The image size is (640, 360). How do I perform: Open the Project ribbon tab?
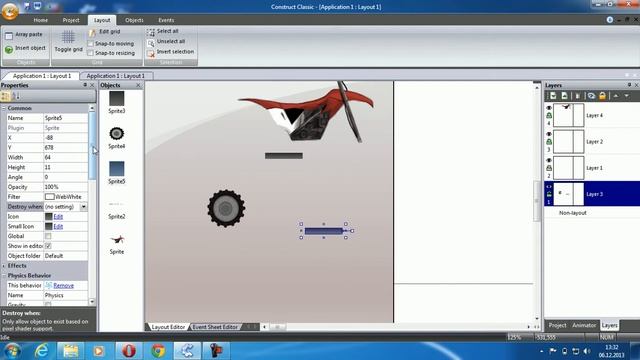(71, 20)
